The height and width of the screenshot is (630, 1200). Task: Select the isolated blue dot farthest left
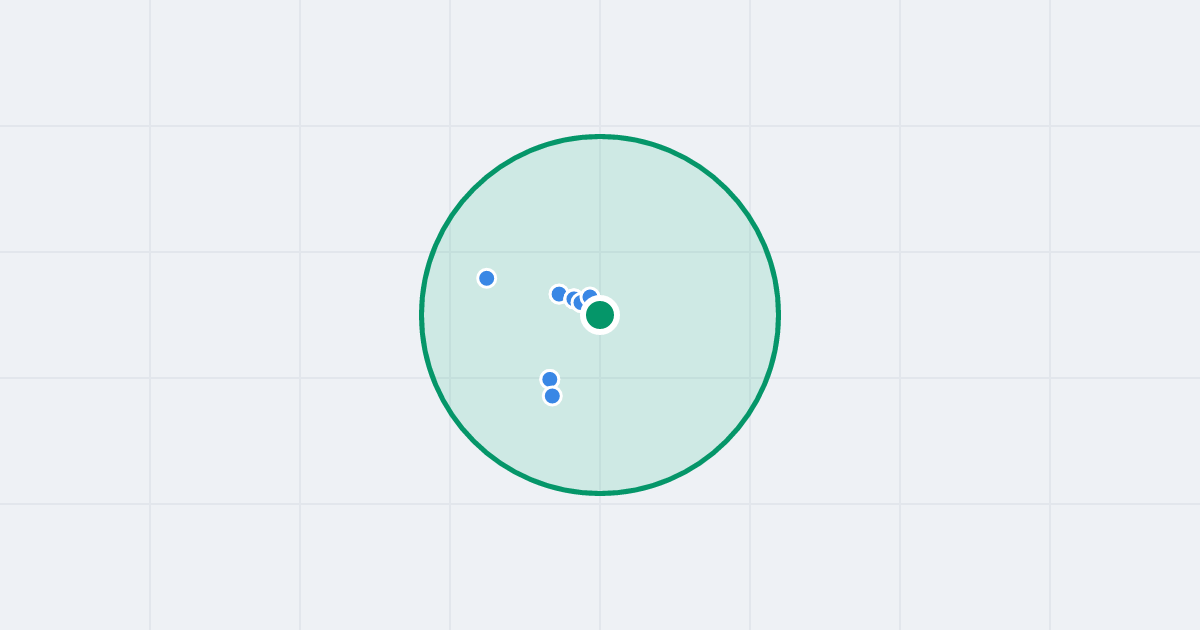[487, 278]
